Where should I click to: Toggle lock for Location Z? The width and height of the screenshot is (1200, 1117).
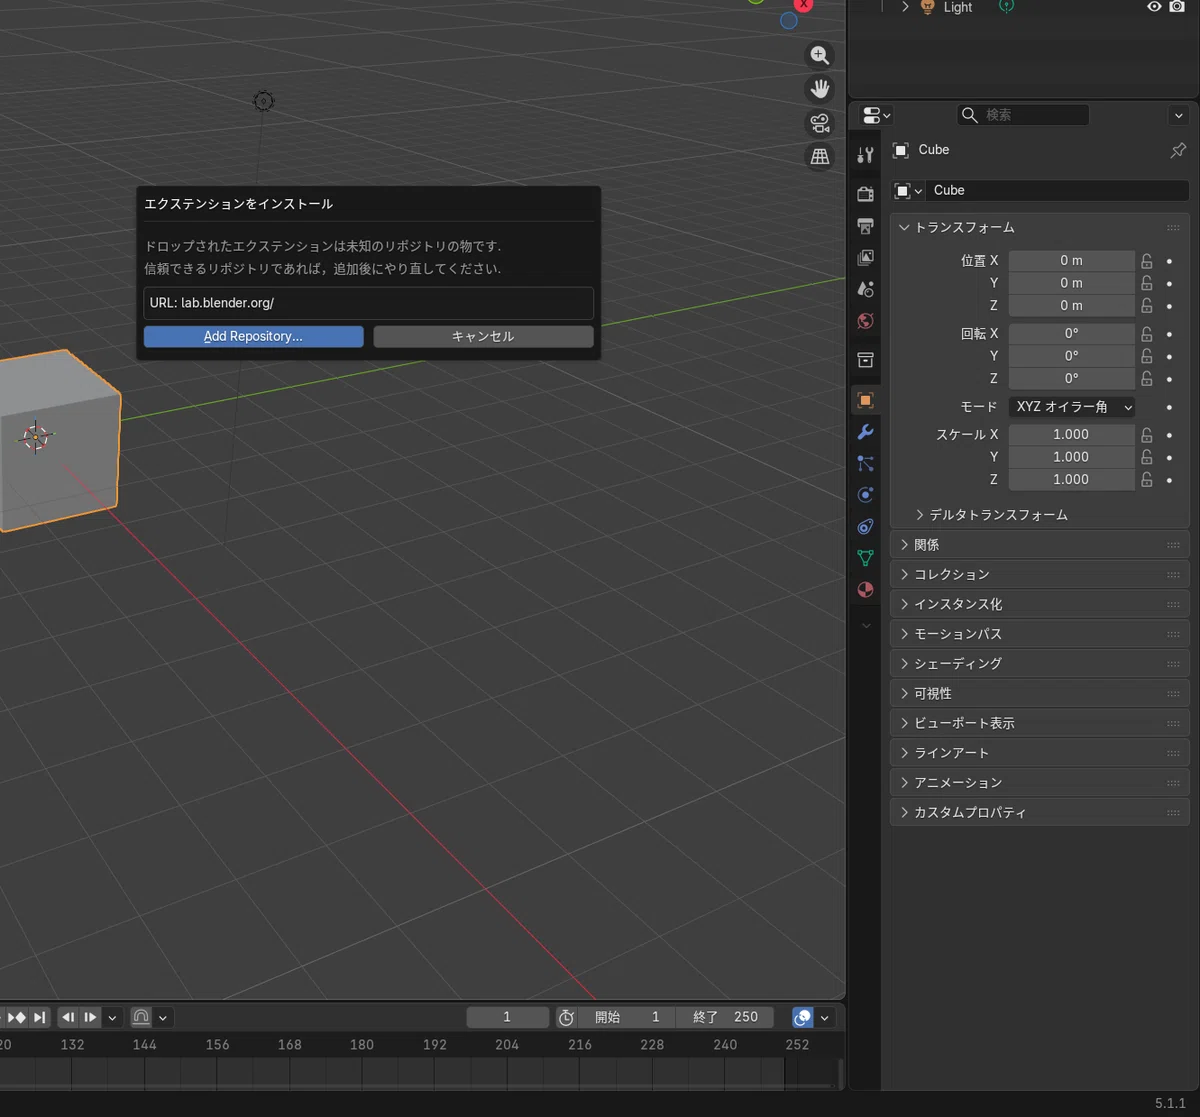[x=1147, y=306]
